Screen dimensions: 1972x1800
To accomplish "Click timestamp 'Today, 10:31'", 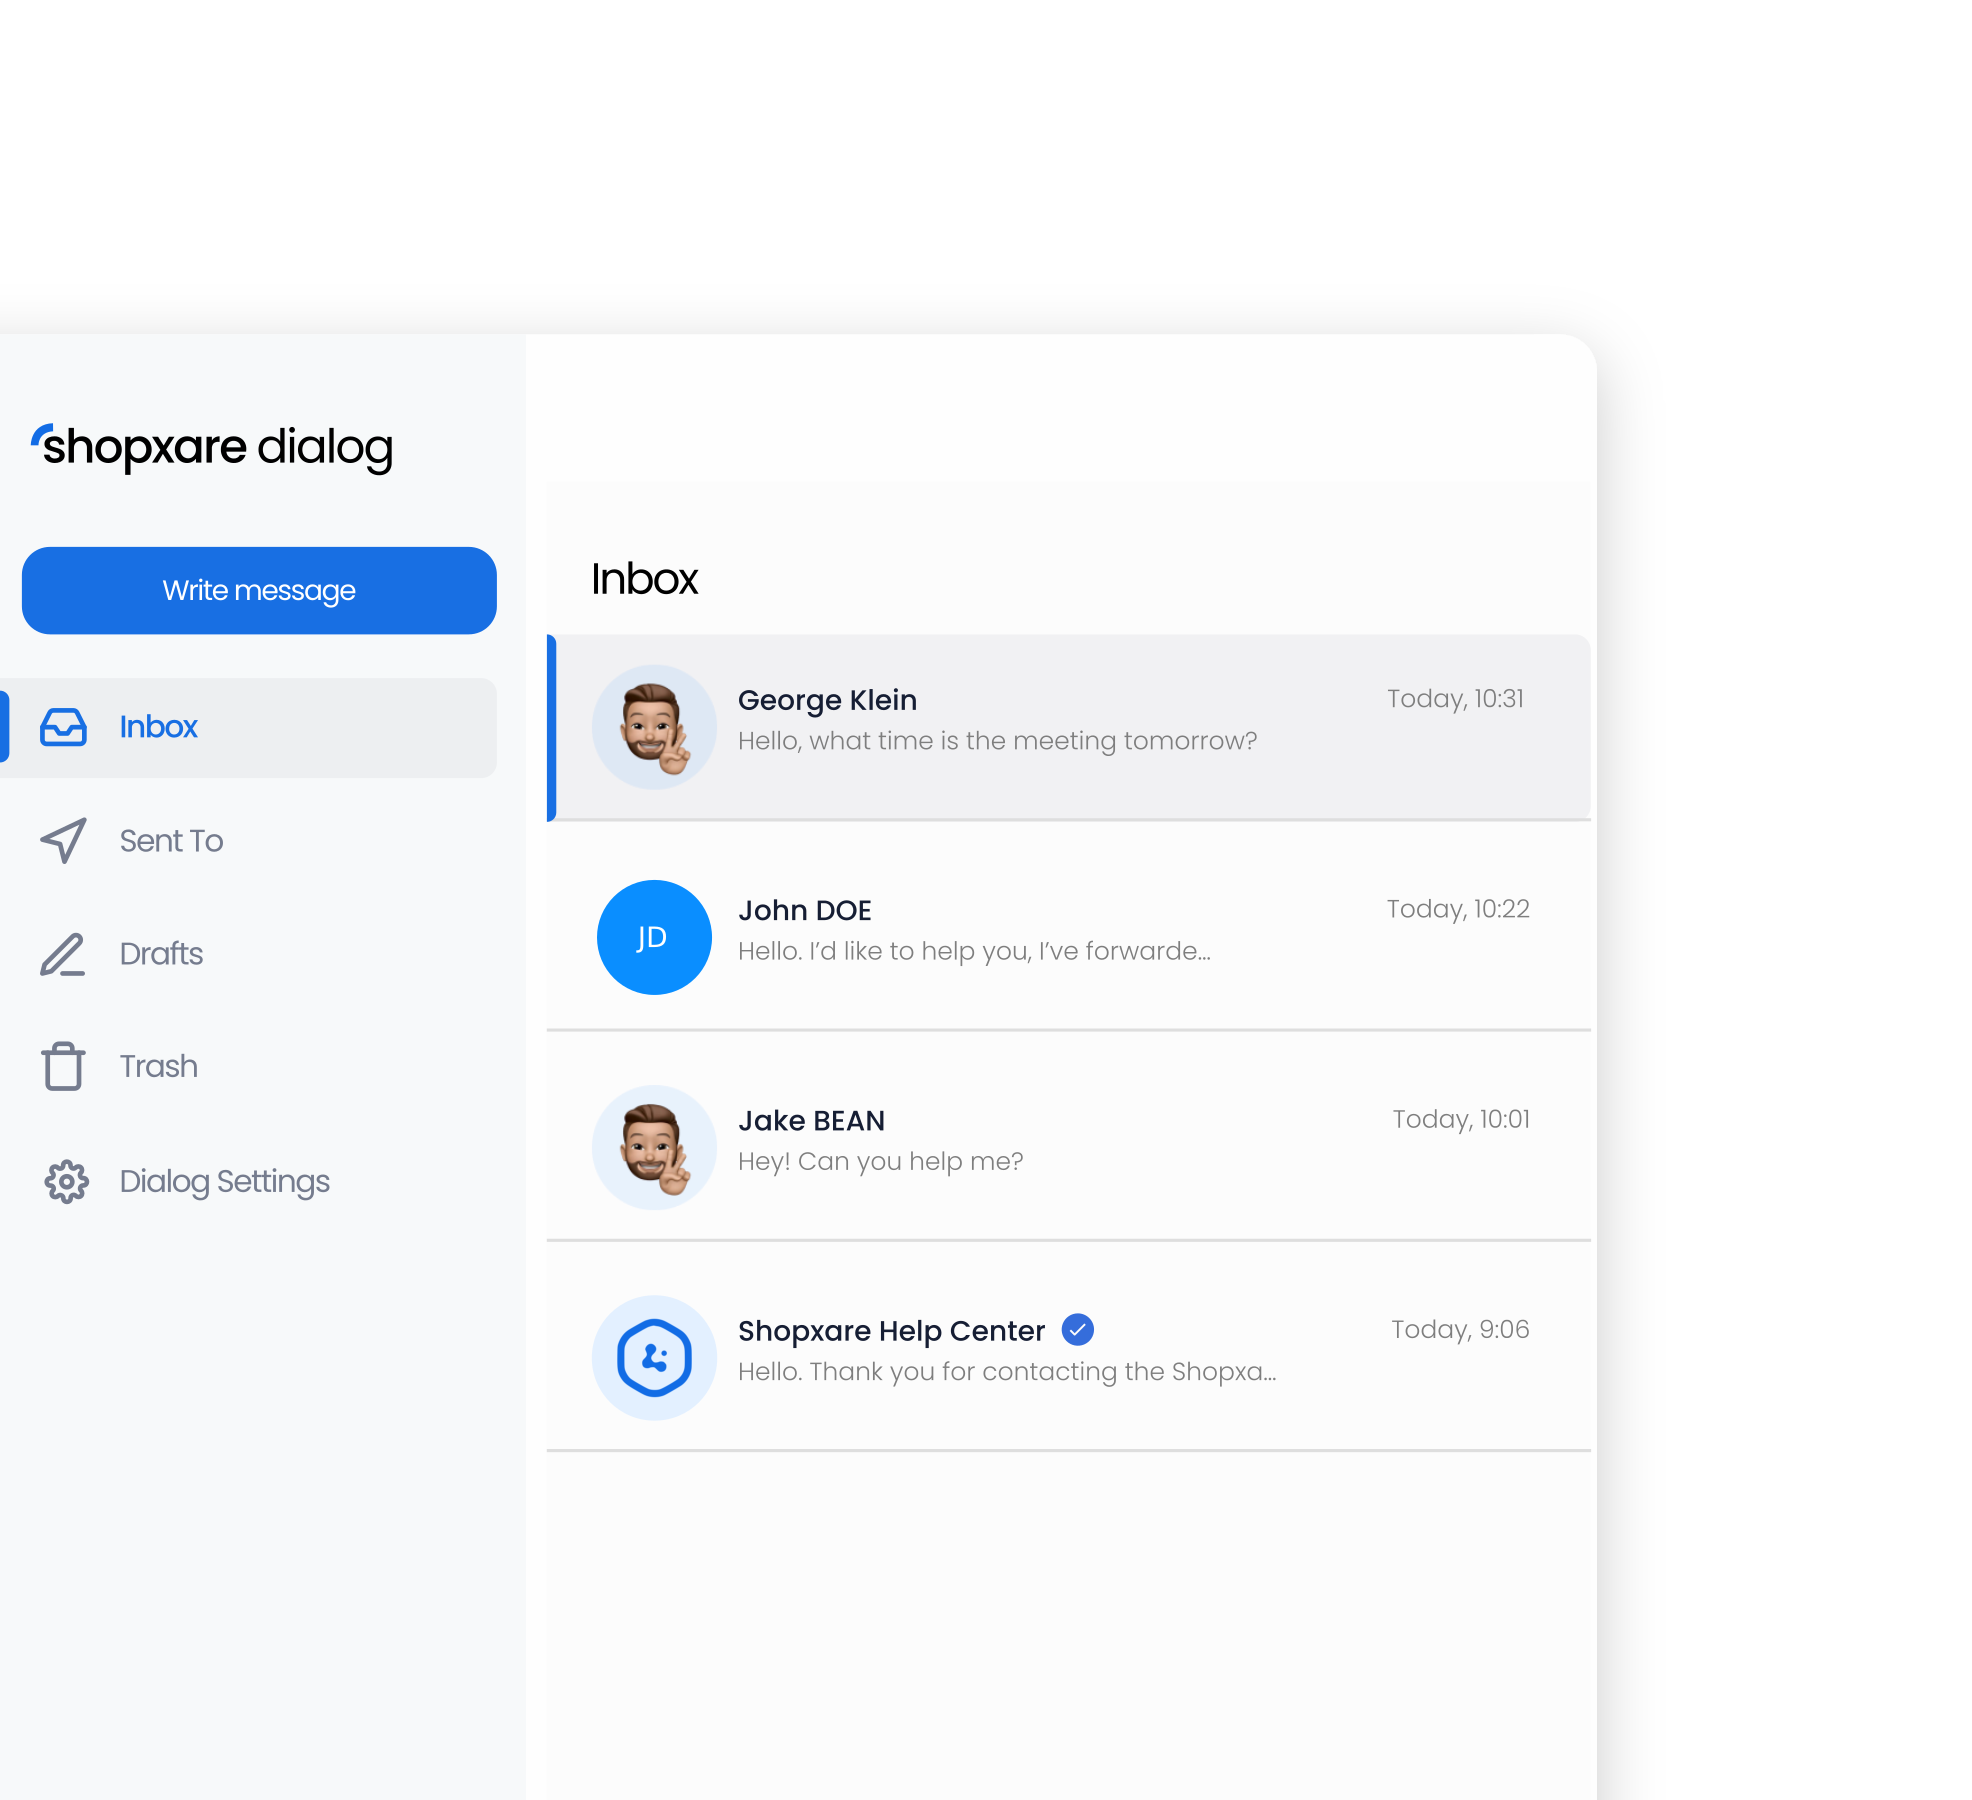I will coord(1455,699).
